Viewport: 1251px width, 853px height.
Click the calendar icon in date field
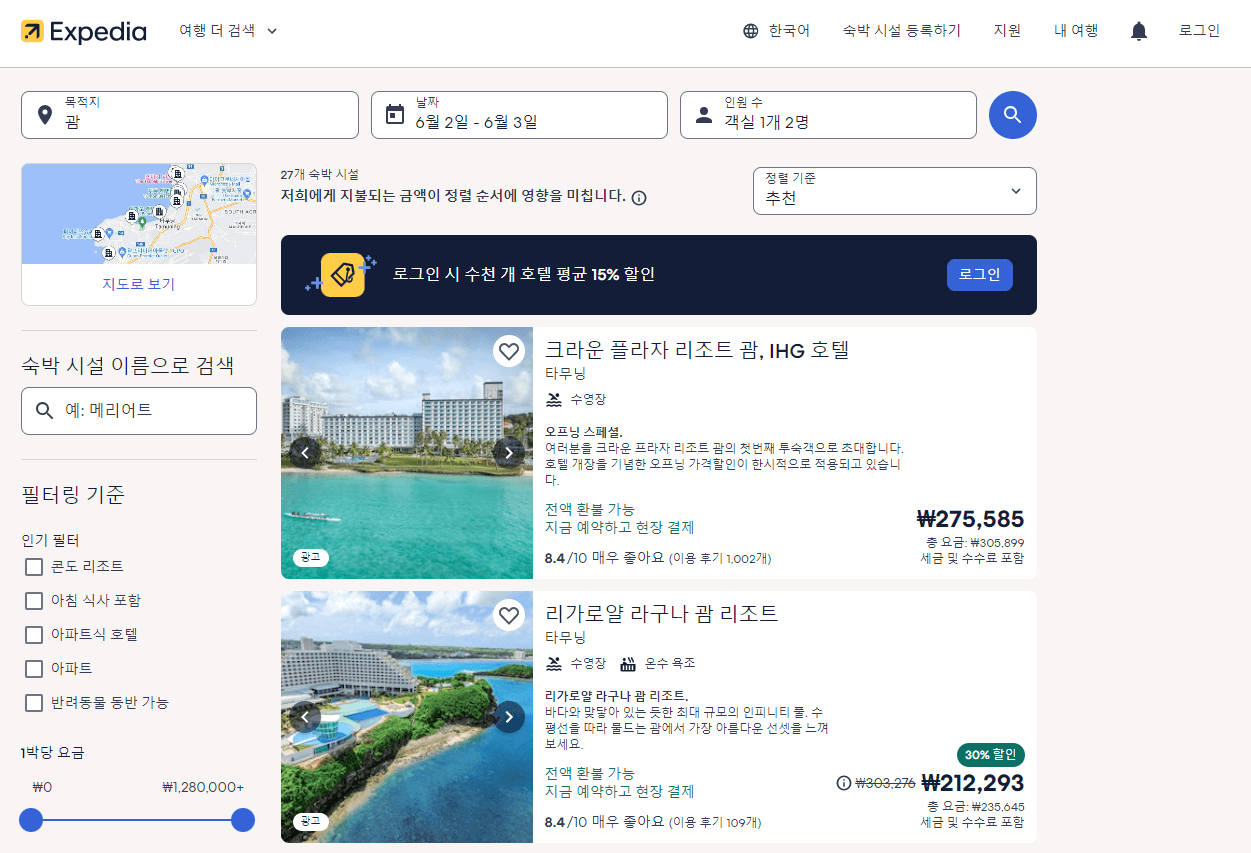point(394,114)
